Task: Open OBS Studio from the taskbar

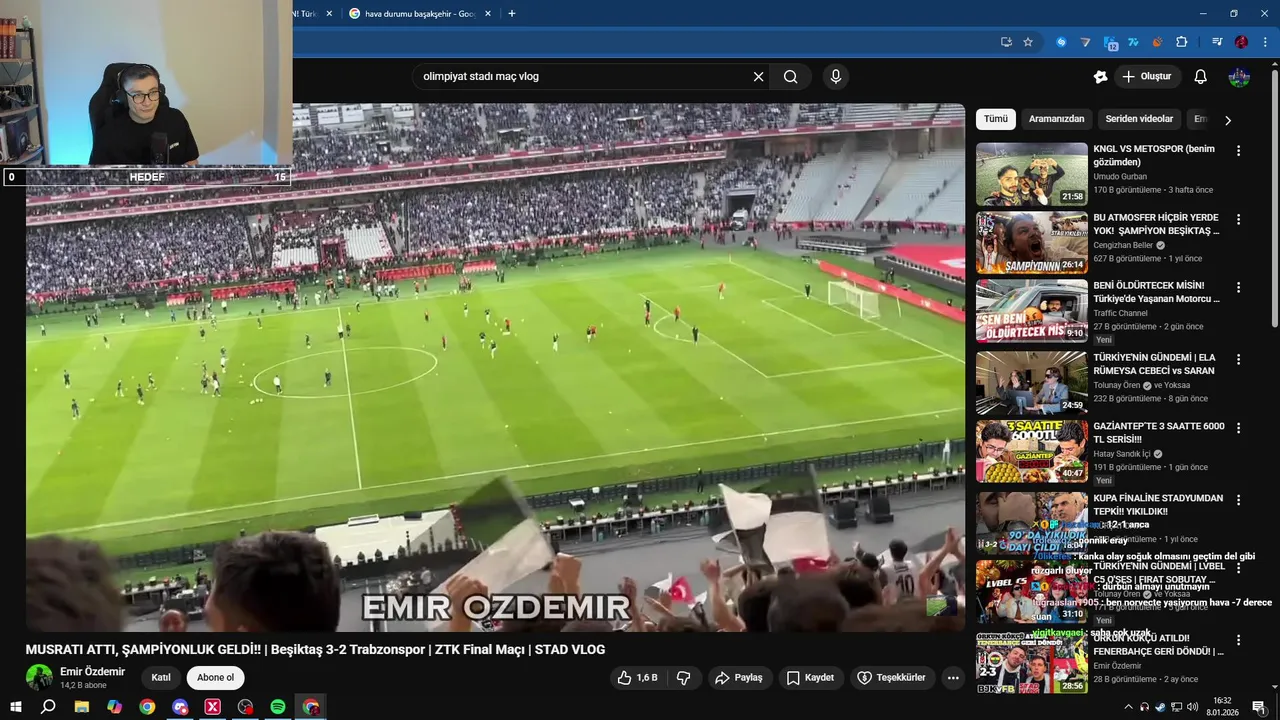Action: pyautogui.click(x=245, y=707)
